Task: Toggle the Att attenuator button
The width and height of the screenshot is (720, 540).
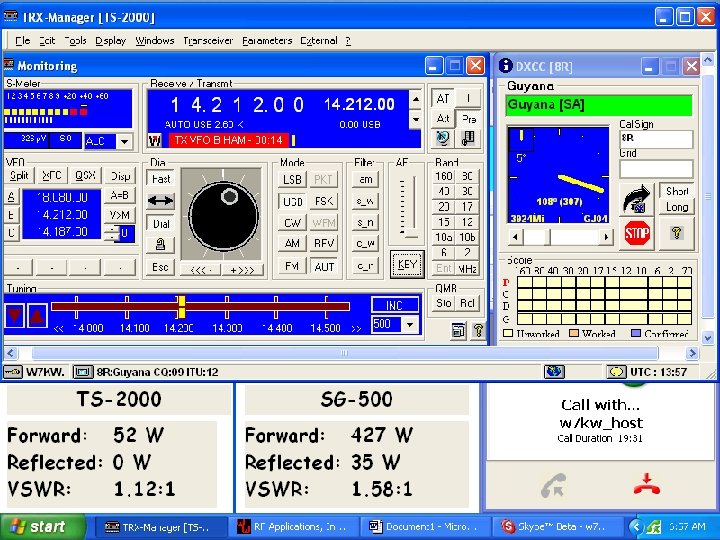Action: point(443,118)
